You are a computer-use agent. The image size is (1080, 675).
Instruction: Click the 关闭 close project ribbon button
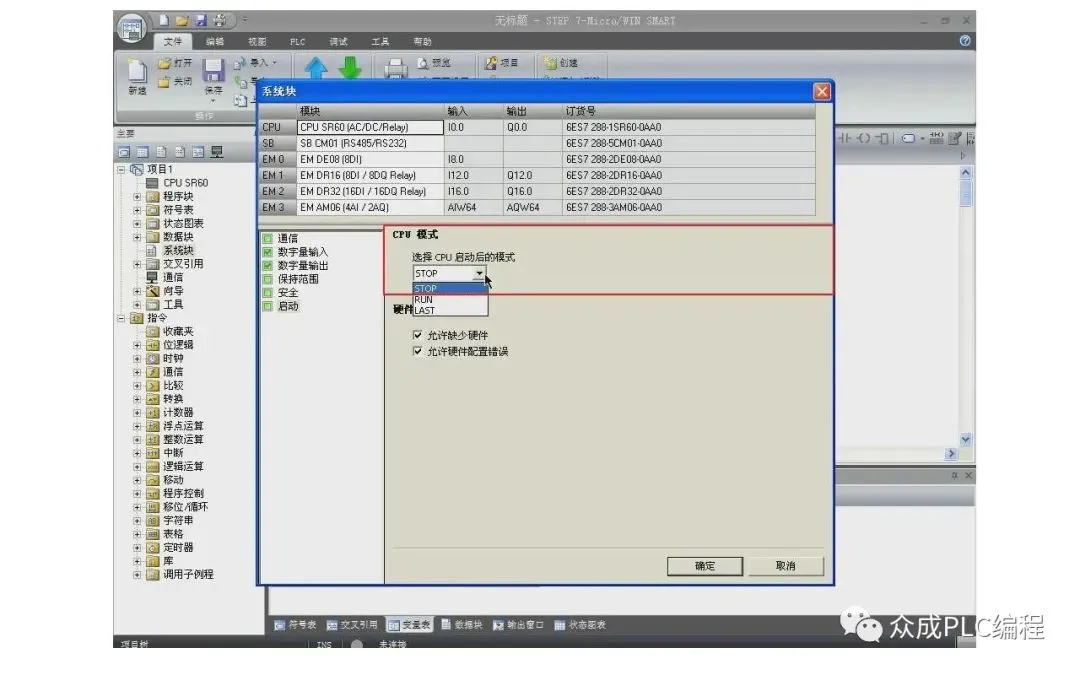175,82
